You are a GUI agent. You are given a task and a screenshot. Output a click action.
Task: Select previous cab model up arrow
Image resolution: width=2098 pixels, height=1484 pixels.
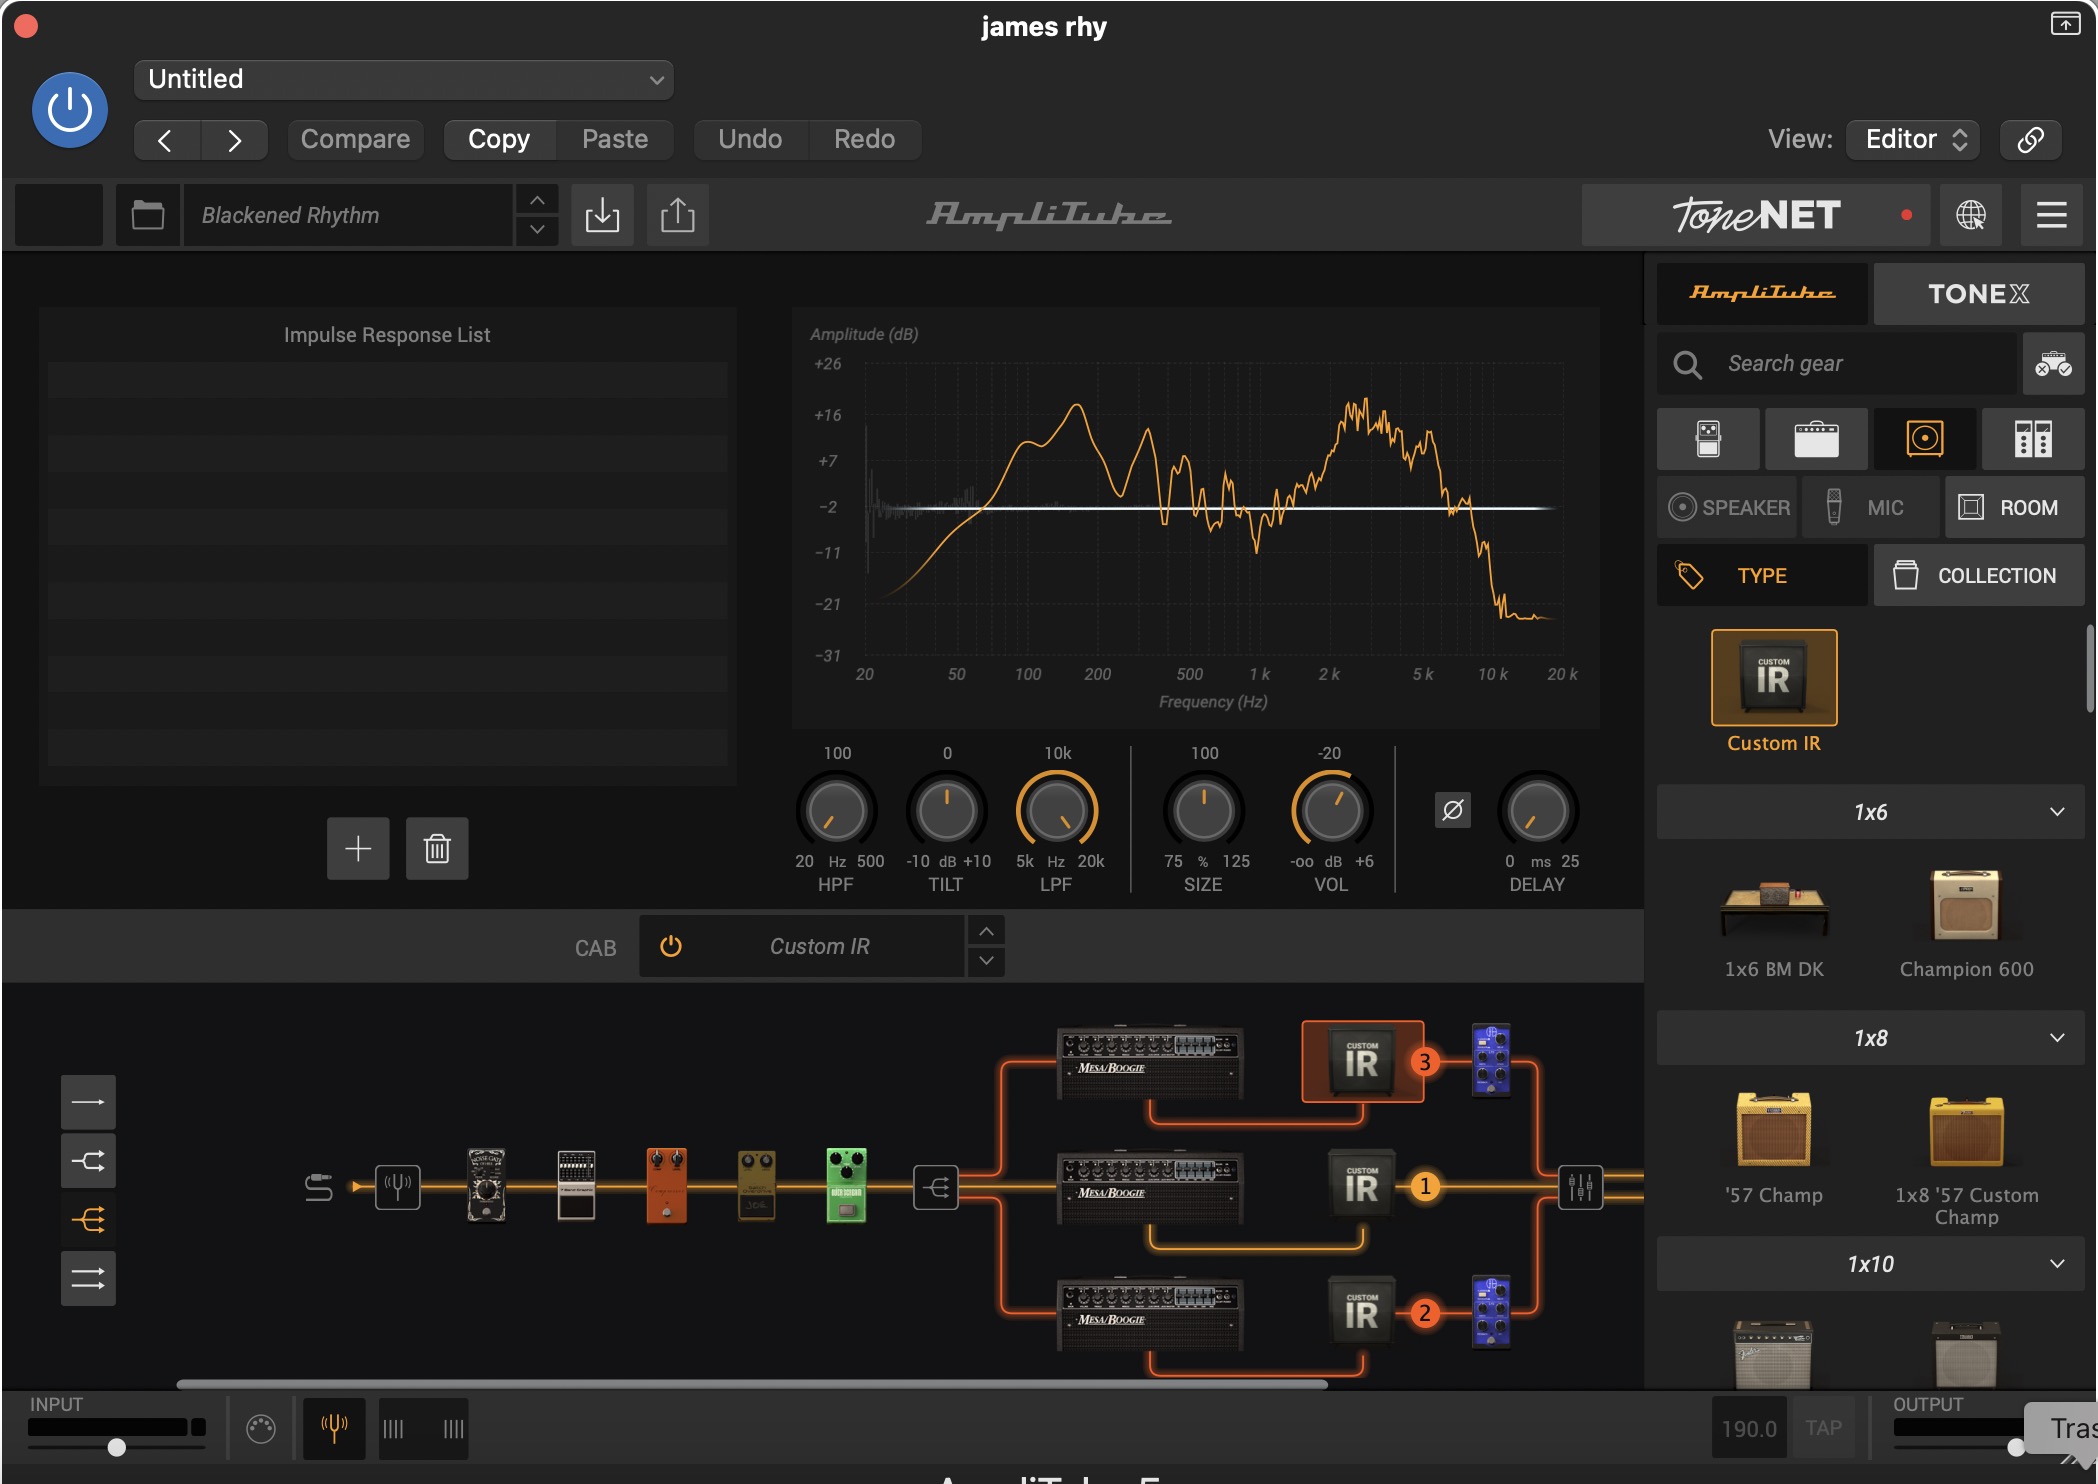pos(986,931)
